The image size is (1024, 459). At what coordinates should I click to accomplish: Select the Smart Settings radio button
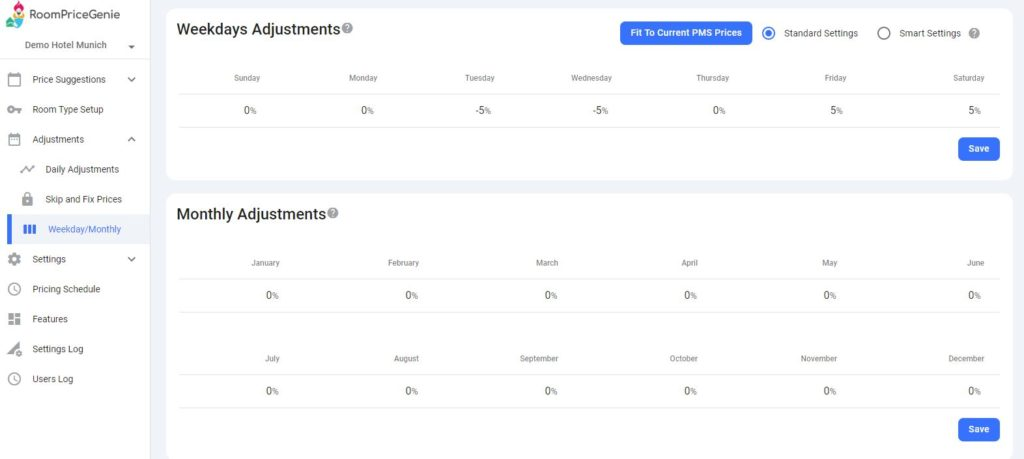point(884,33)
